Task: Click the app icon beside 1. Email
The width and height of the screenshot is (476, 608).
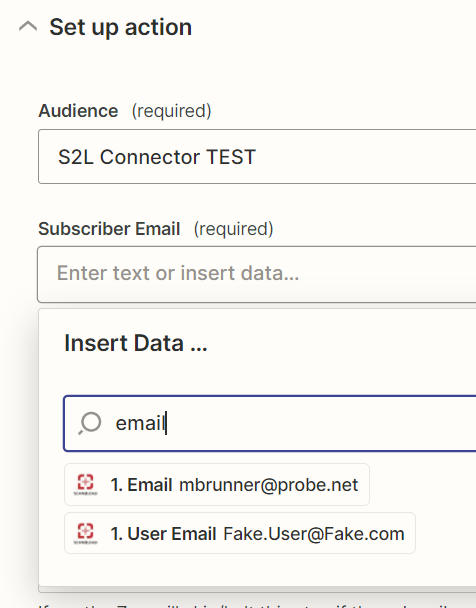Action: click(86, 484)
